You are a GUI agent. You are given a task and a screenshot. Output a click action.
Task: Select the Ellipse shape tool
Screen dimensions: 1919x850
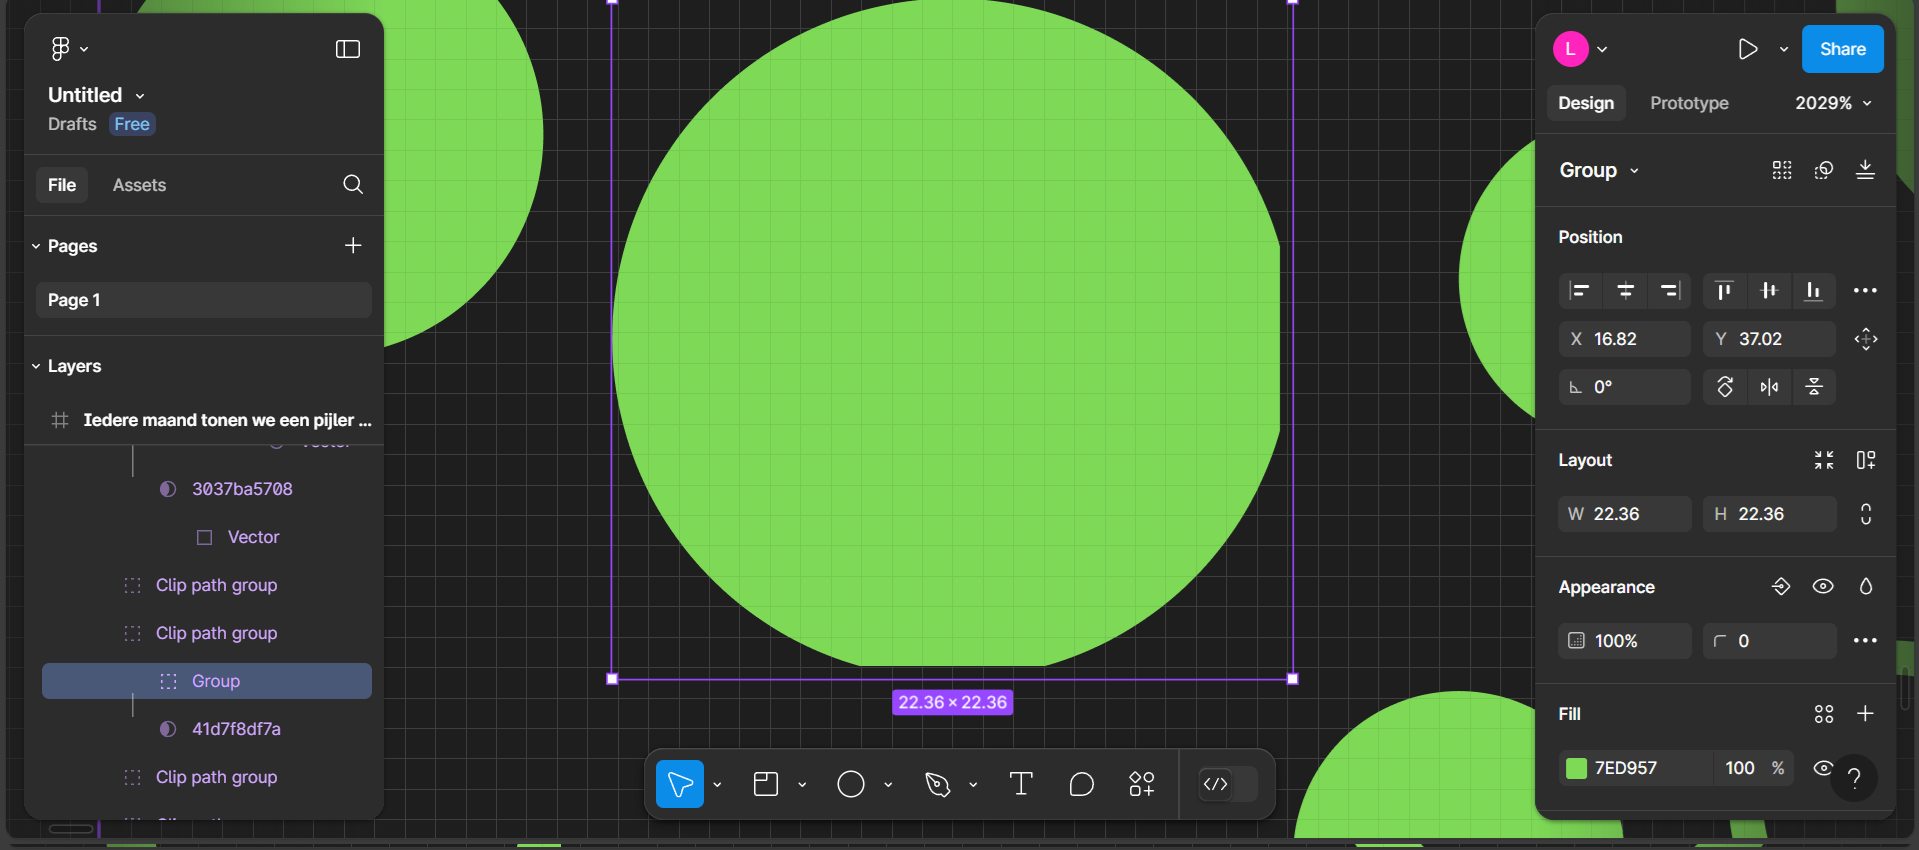(x=851, y=784)
